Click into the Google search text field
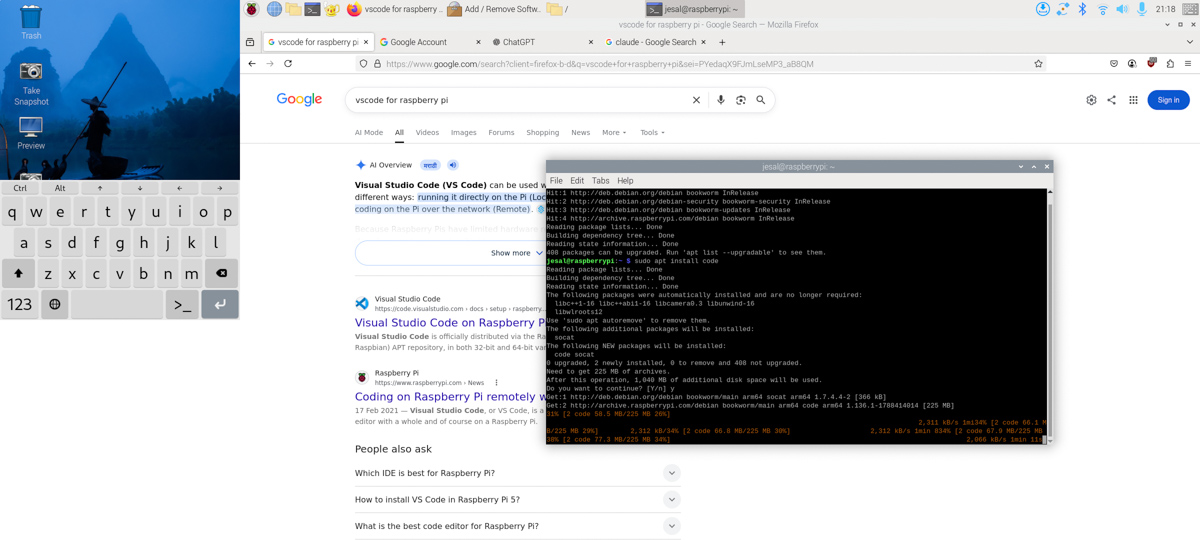 (x=520, y=100)
